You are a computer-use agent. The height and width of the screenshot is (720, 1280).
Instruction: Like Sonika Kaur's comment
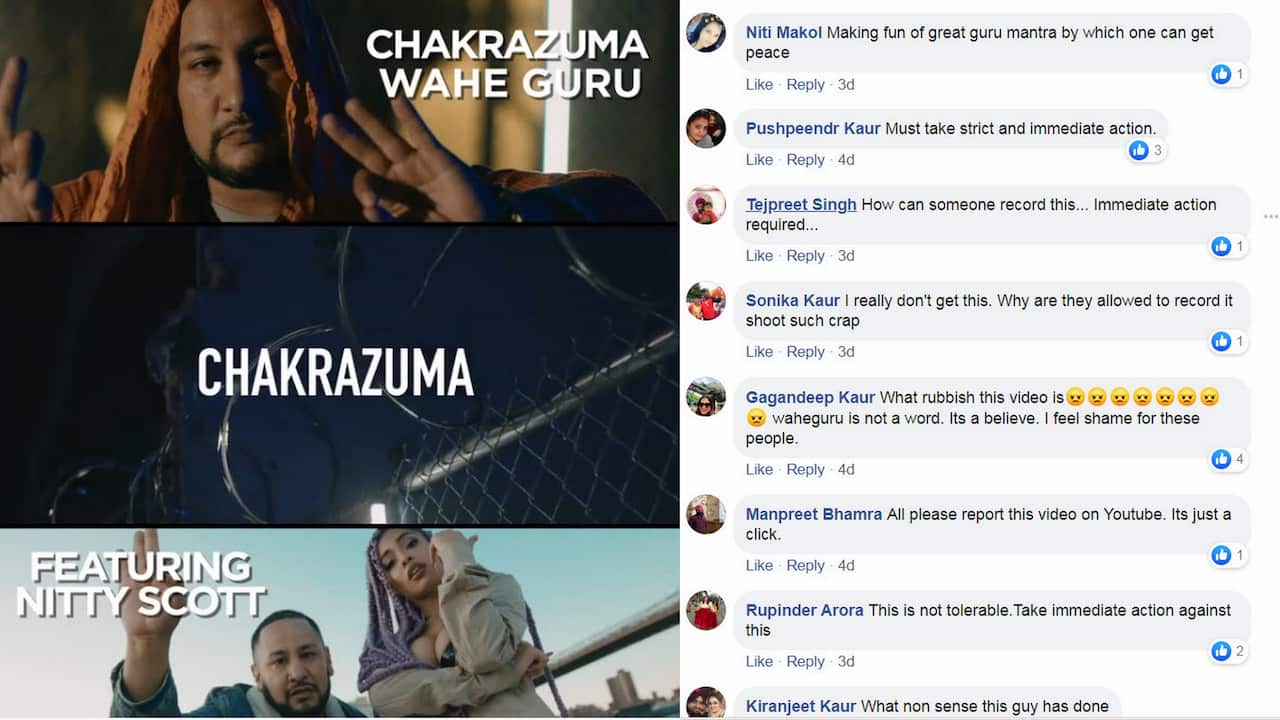[x=759, y=351]
